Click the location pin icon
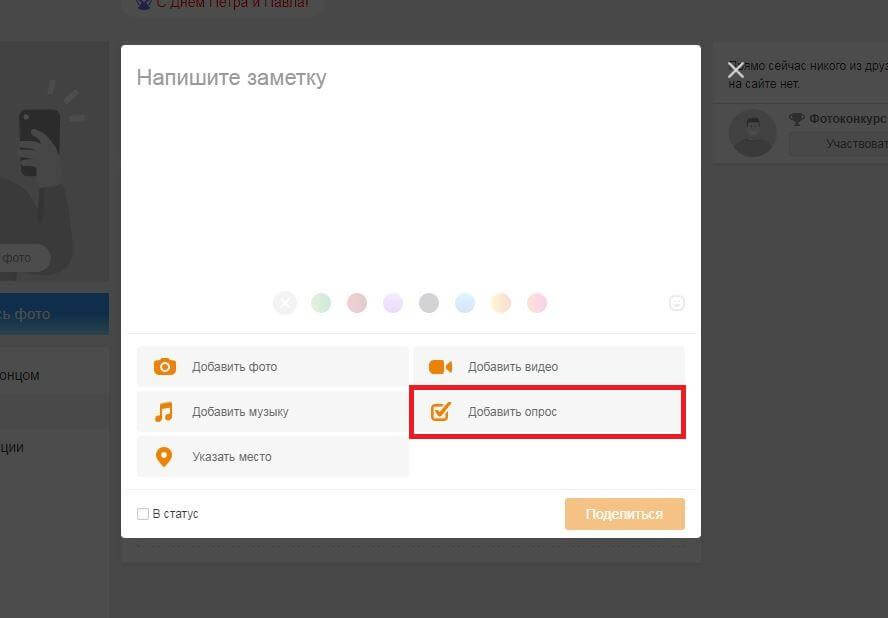The height and width of the screenshot is (618, 888). click(164, 457)
